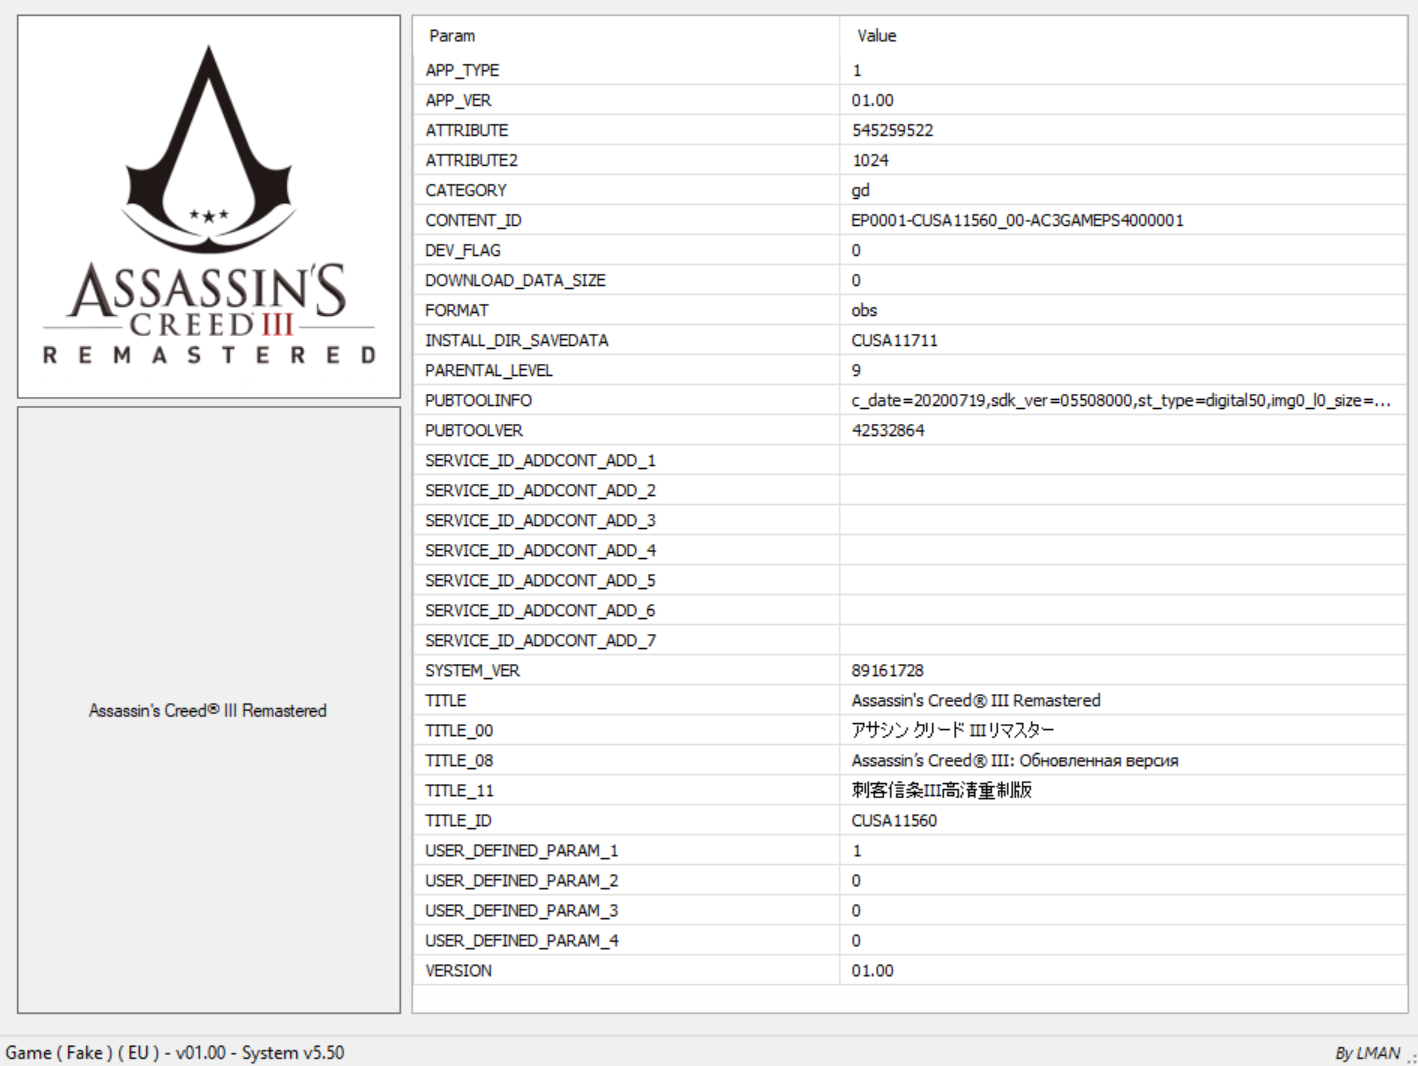Select the USER_DEFINED_PARAM_1 row
Image resolution: width=1418 pixels, height=1066 pixels.
[521, 850]
